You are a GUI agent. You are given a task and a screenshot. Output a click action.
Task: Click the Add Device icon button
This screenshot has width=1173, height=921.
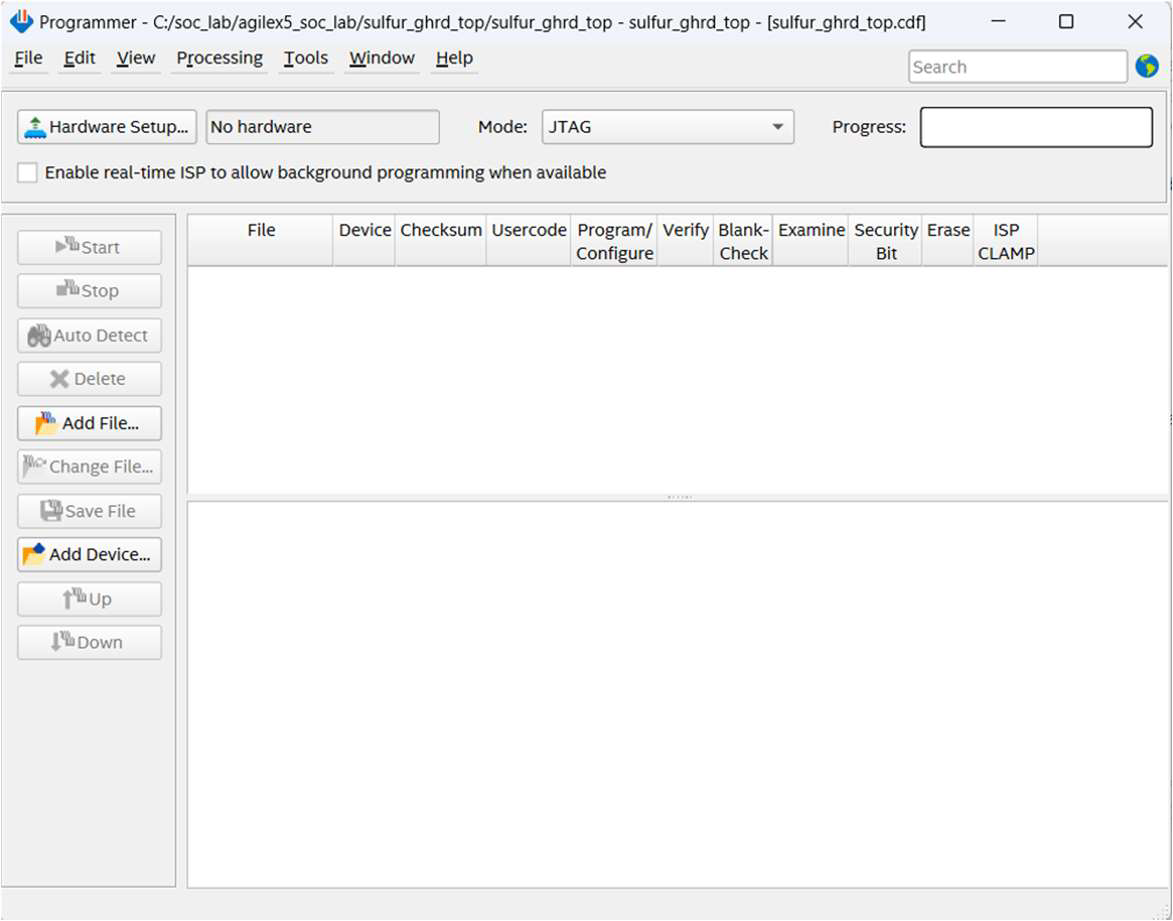pyautogui.click(x=34, y=554)
